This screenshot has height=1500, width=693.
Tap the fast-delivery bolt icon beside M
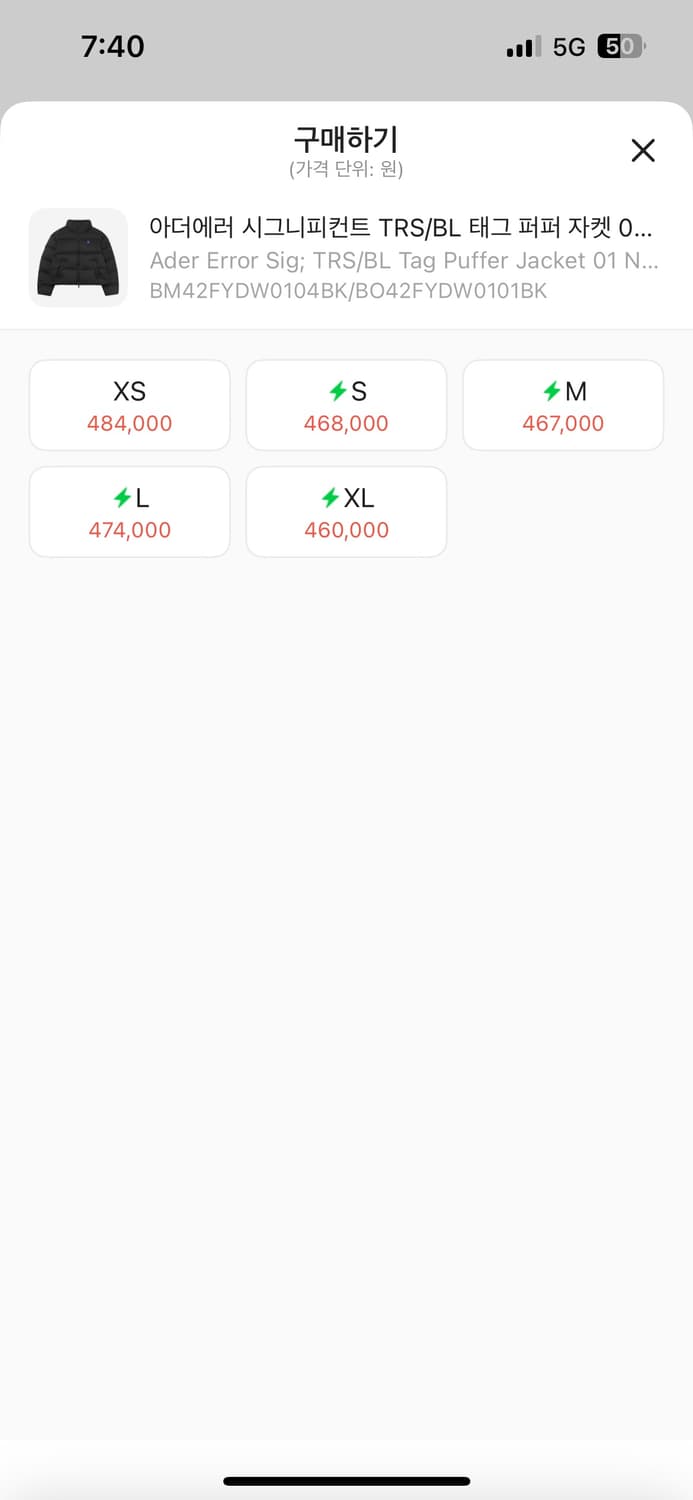click(552, 392)
